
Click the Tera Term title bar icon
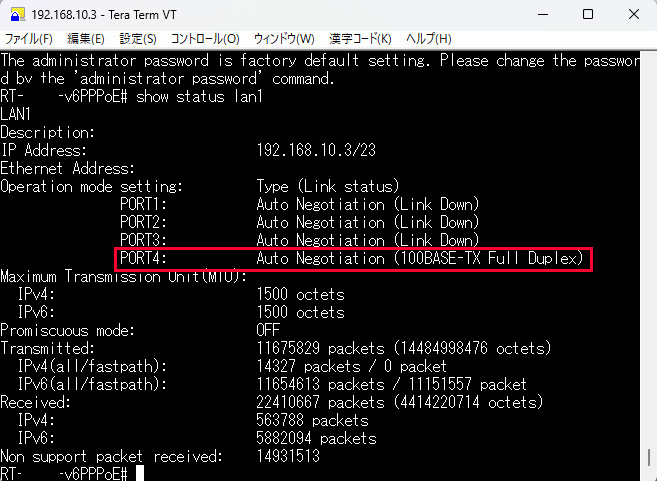click(x=17, y=15)
